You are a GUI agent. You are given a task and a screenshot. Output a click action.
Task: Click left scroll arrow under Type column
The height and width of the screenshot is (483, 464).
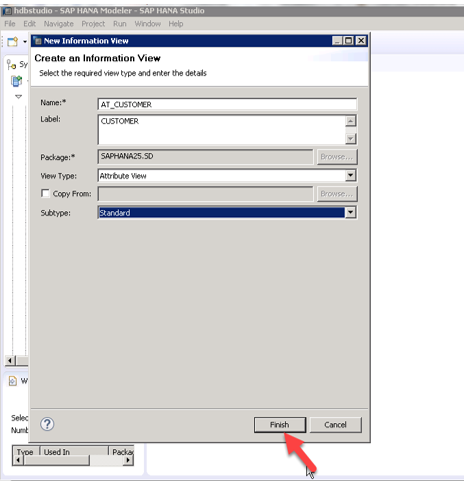[x=18, y=460]
